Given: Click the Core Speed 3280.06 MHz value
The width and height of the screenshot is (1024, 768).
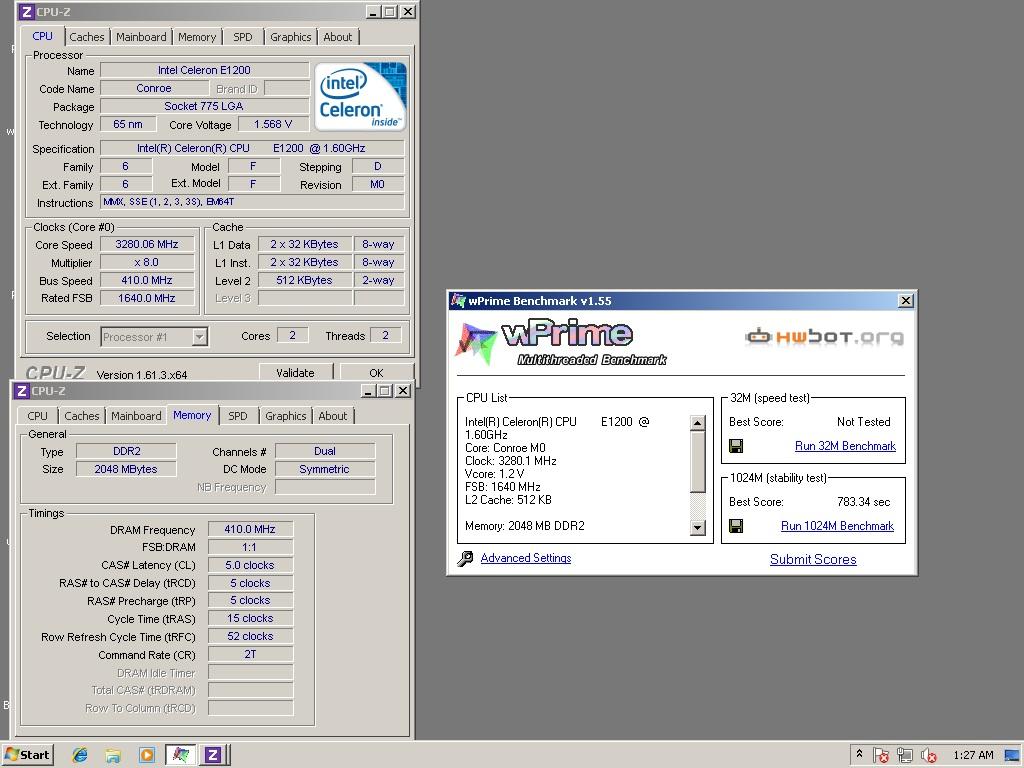Looking at the screenshot, I should pos(147,244).
